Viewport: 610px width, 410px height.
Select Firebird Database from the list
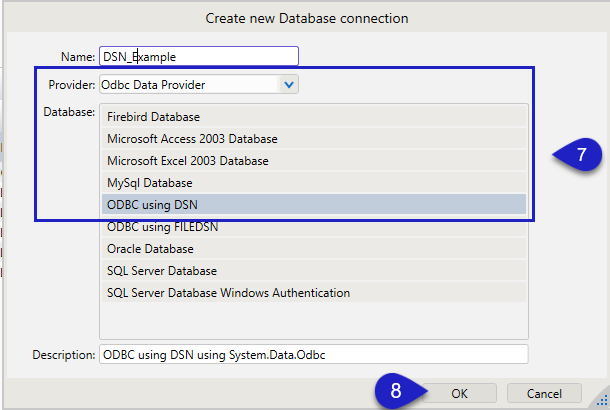pyautogui.click(x=313, y=116)
